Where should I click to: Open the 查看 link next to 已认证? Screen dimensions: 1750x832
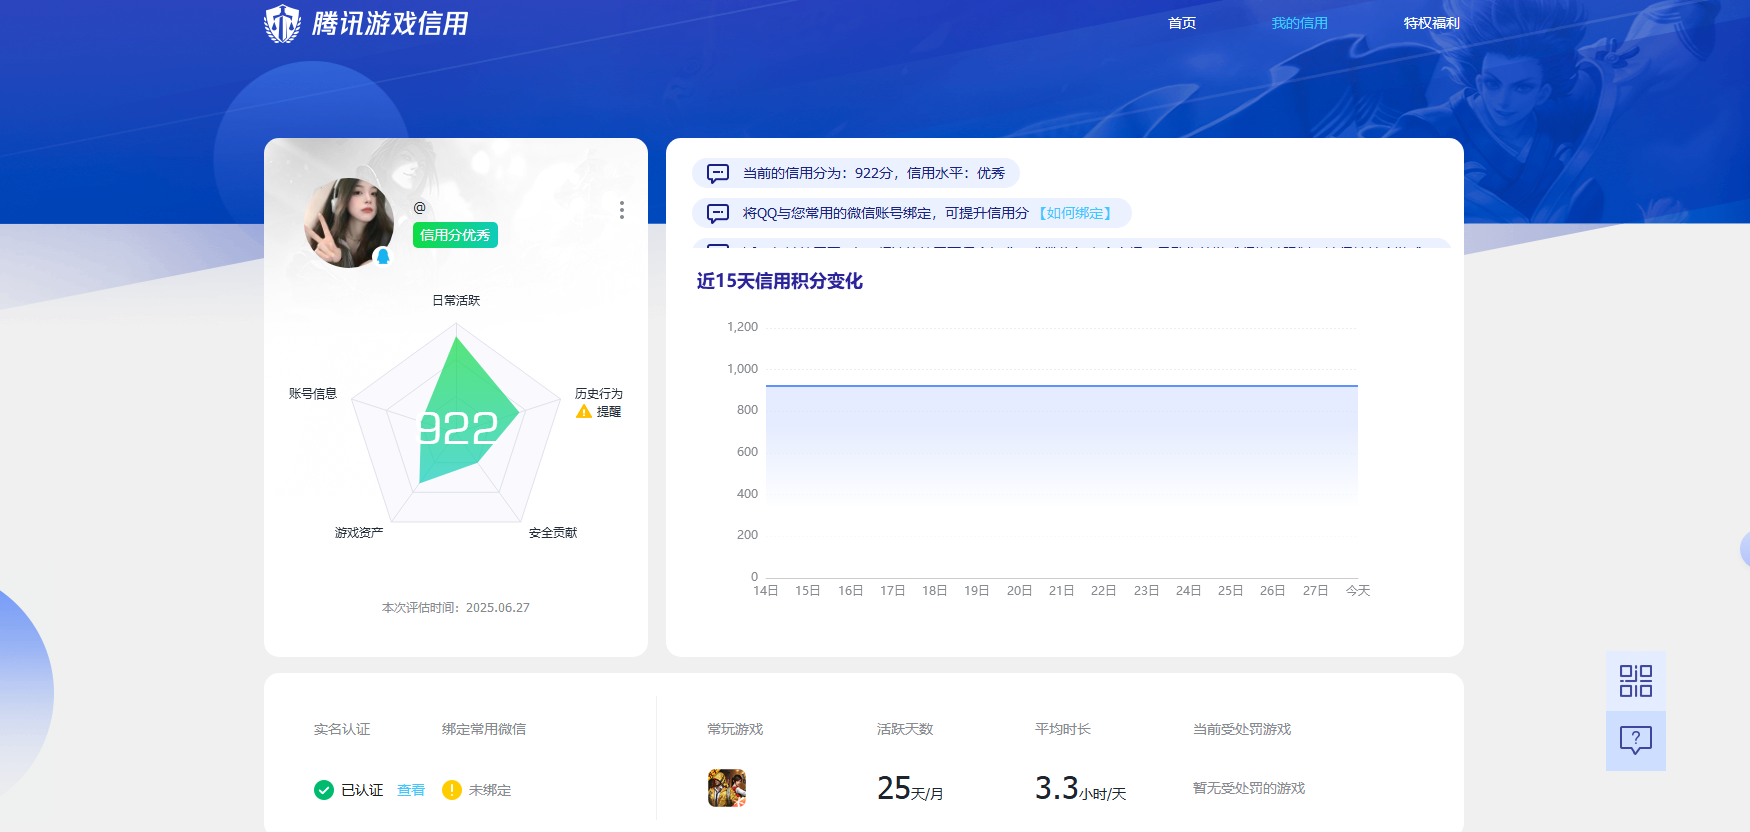point(411,790)
